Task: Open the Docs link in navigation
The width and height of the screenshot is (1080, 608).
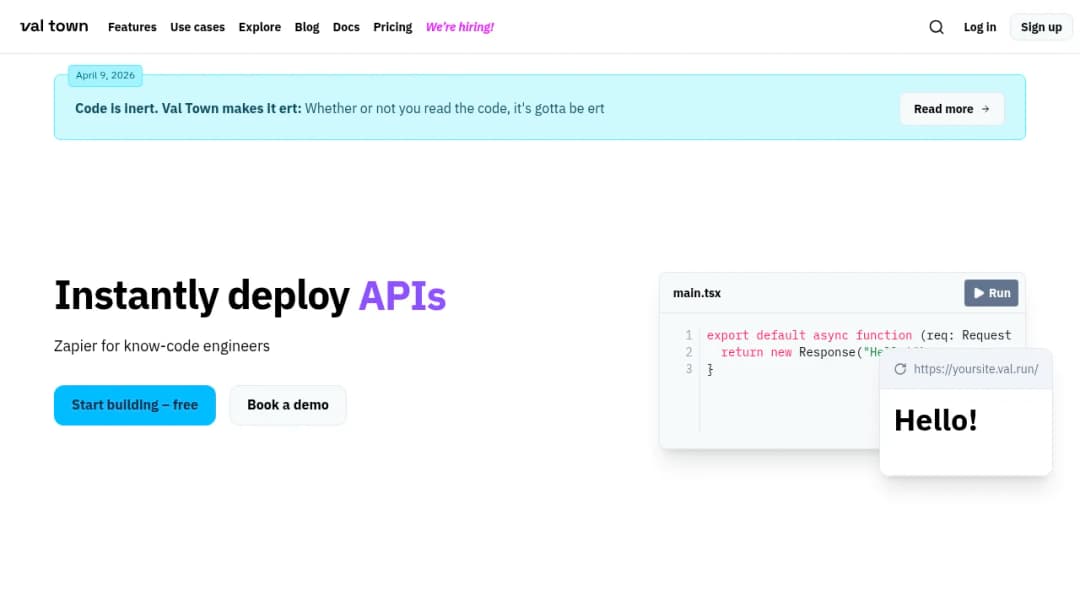Action: coord(346,27)
